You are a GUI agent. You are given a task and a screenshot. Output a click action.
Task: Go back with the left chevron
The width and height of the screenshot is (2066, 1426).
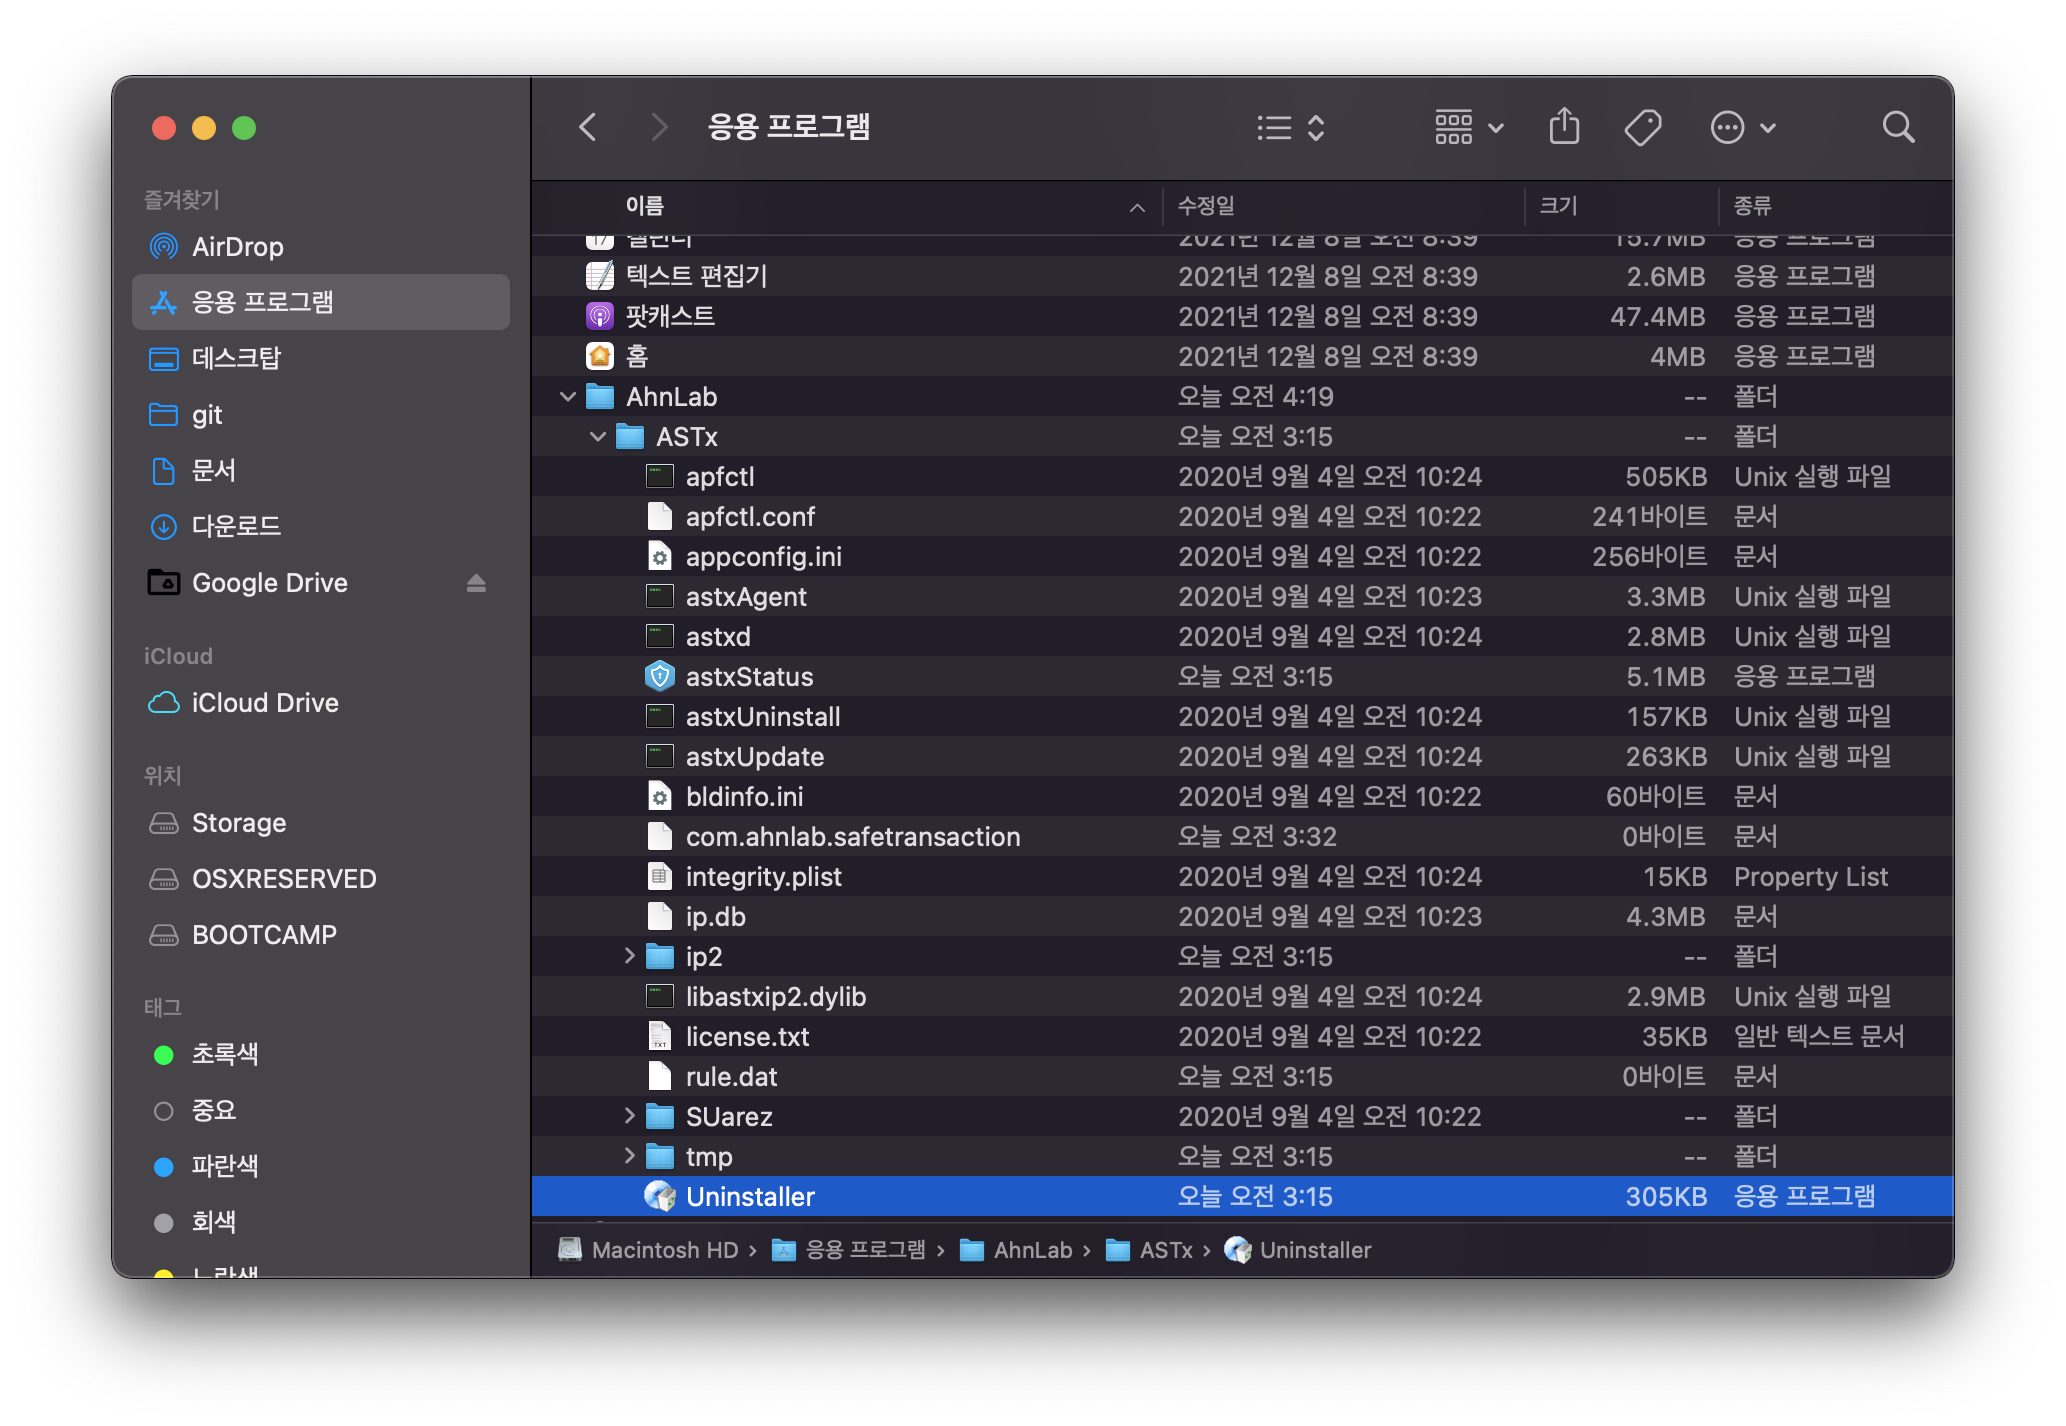[588, 127]
